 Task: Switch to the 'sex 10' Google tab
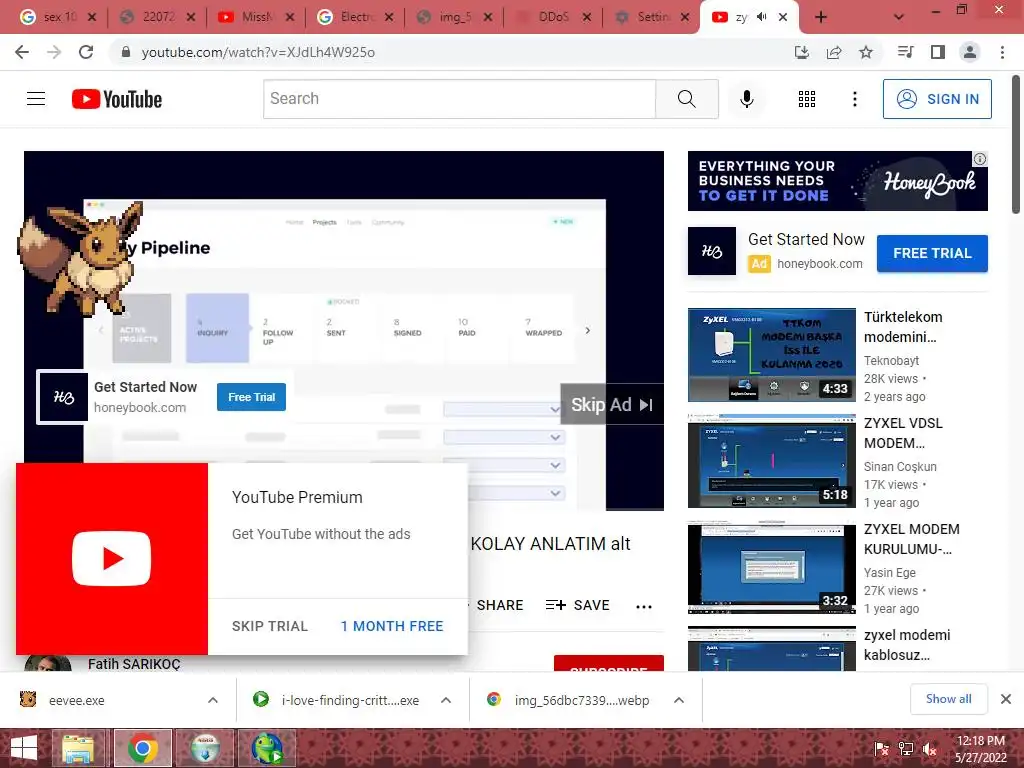pyautogui.click(x=58, y=17)
